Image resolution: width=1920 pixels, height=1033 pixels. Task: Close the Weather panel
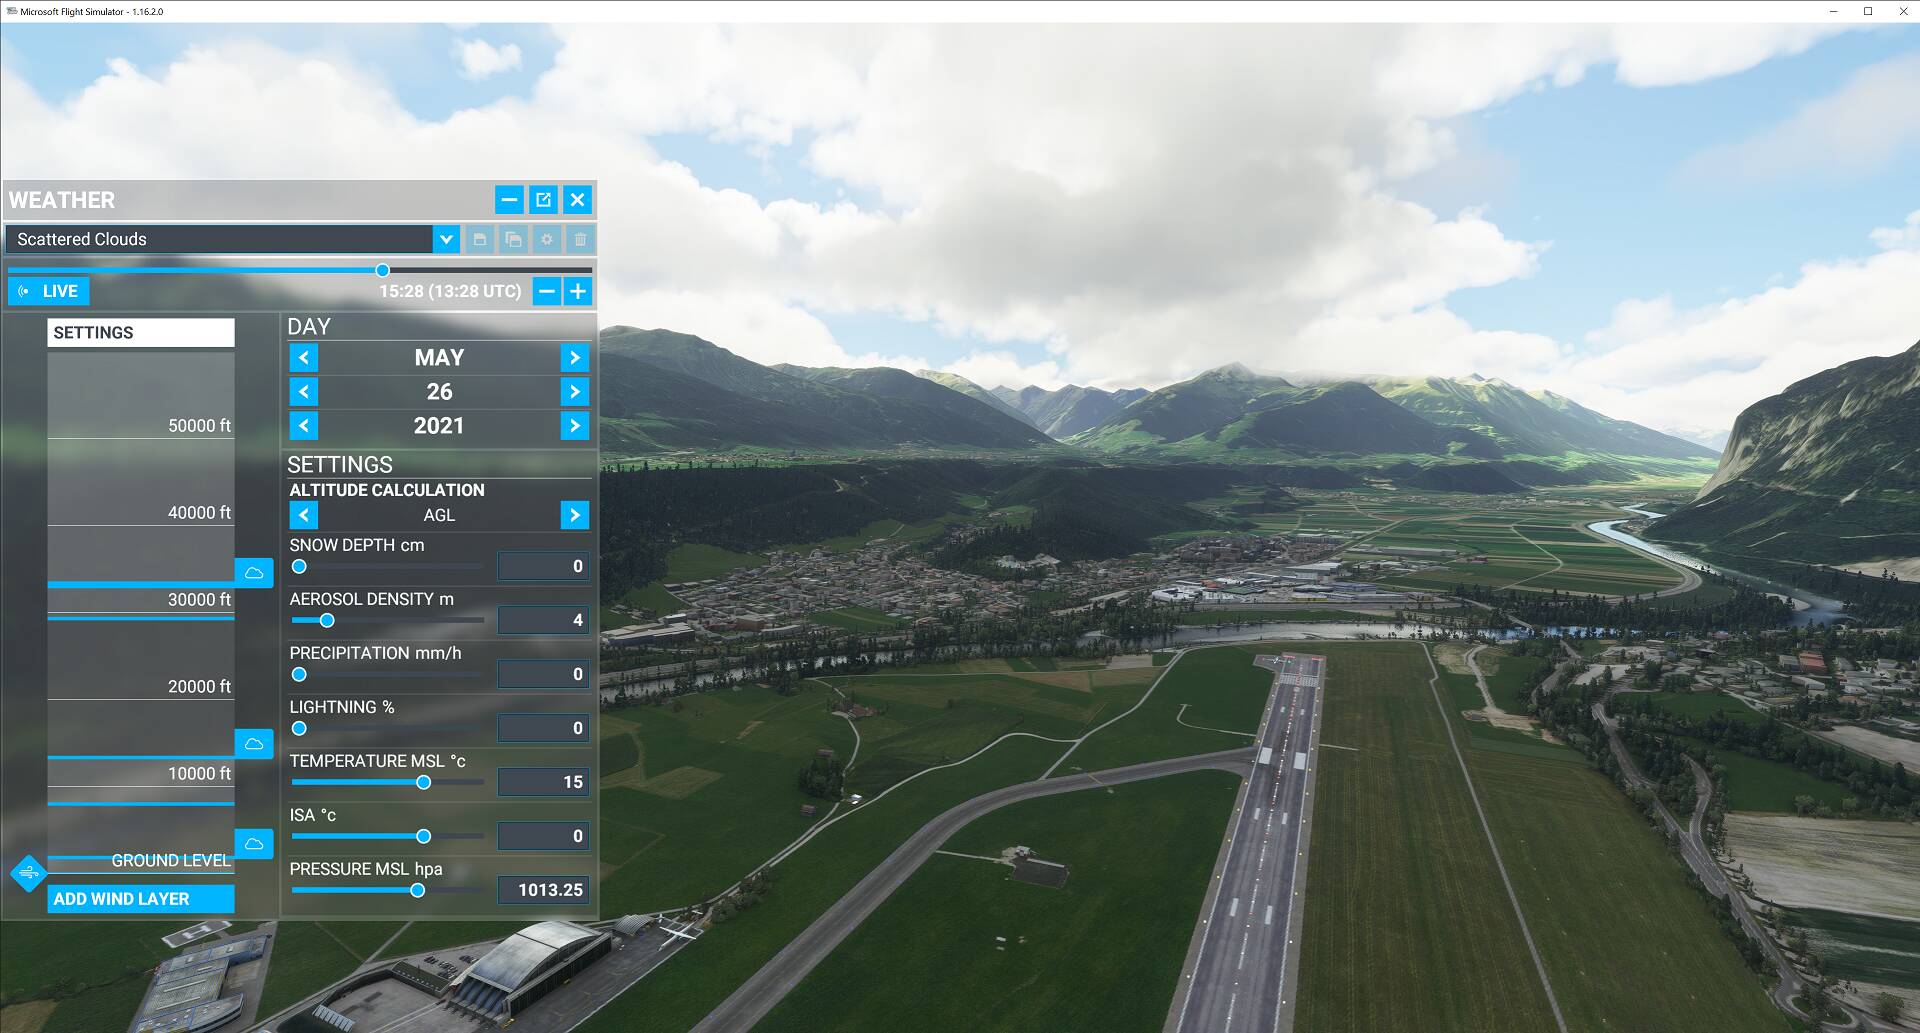click(577, 200)
